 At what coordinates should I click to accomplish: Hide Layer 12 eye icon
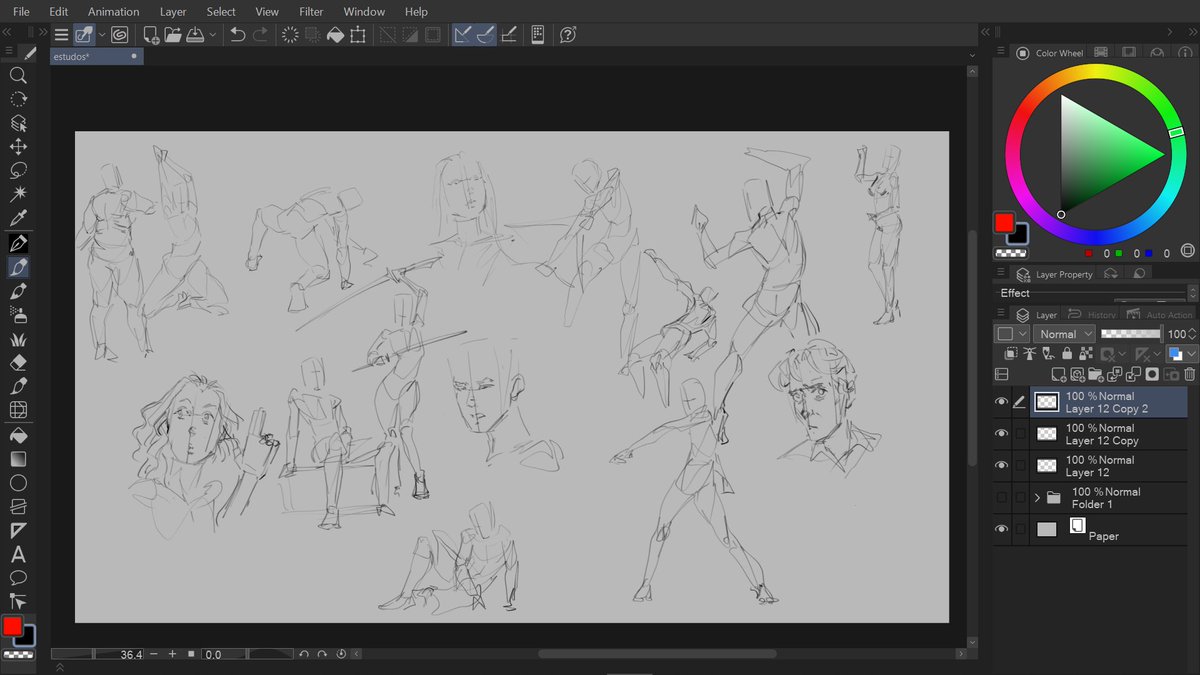tap(1001, 466)
